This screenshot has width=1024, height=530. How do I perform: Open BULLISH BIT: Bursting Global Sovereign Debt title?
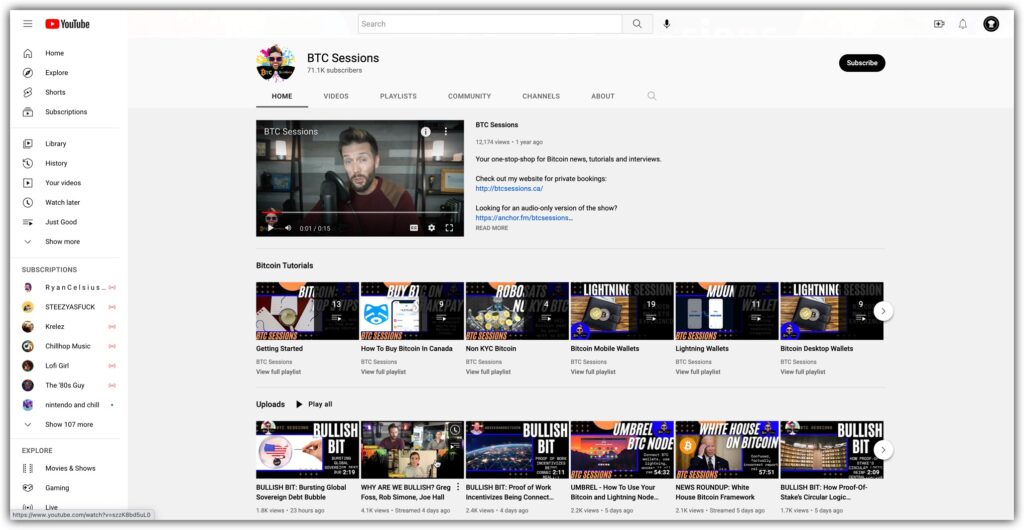pos(302,492)
